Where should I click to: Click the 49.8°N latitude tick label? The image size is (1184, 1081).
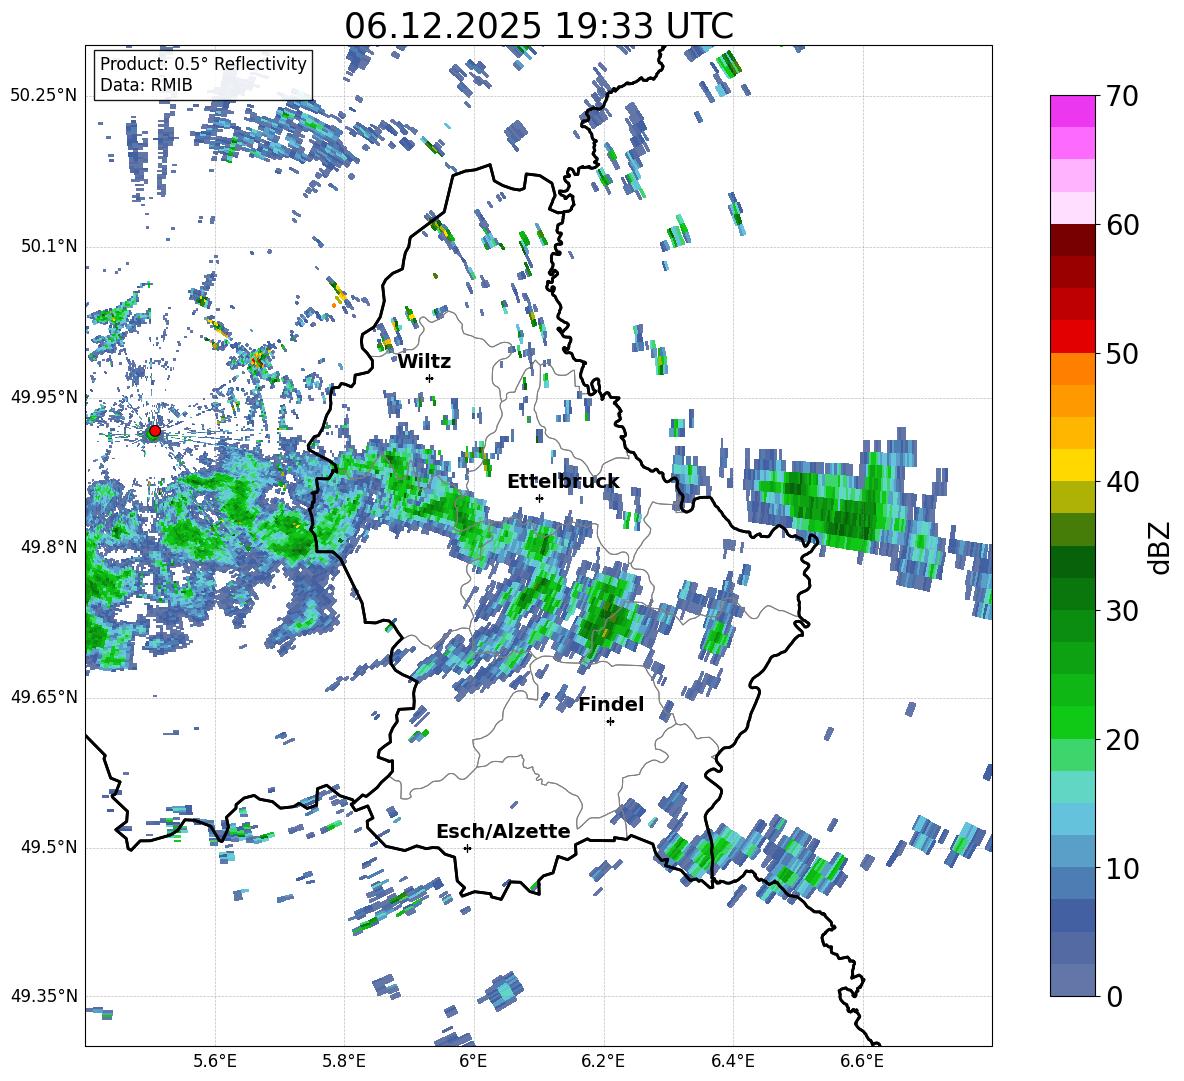point(48,547)
